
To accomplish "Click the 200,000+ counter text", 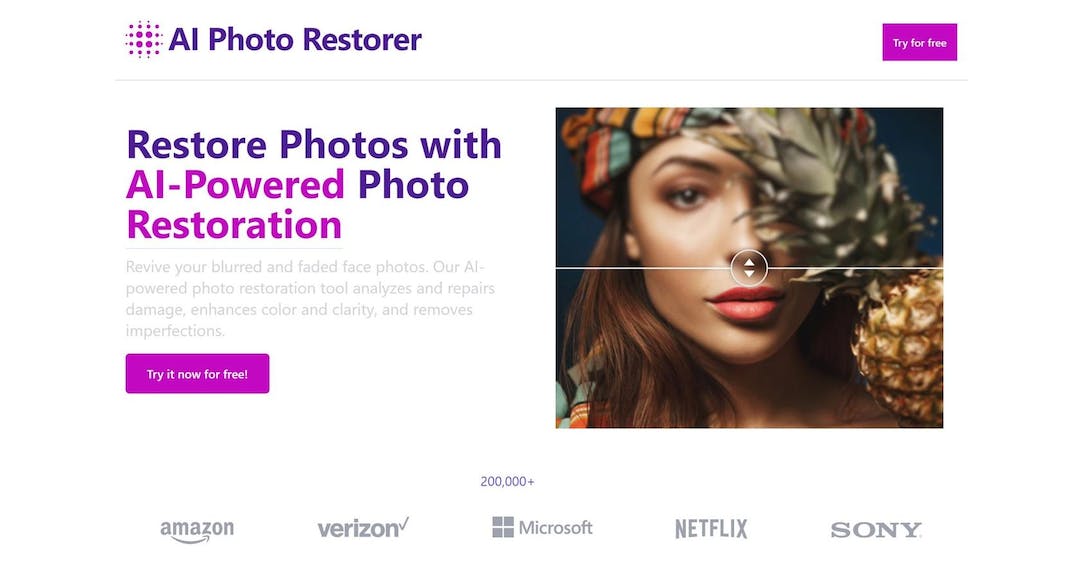I will 507,482.
